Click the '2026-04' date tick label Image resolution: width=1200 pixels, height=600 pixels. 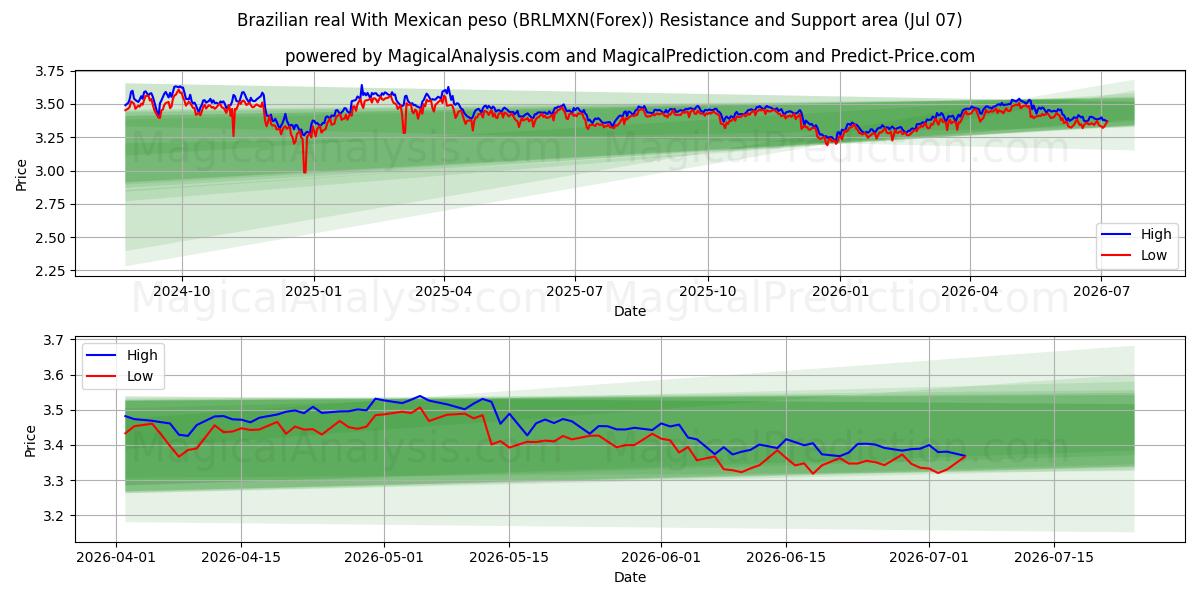point(970,291)
